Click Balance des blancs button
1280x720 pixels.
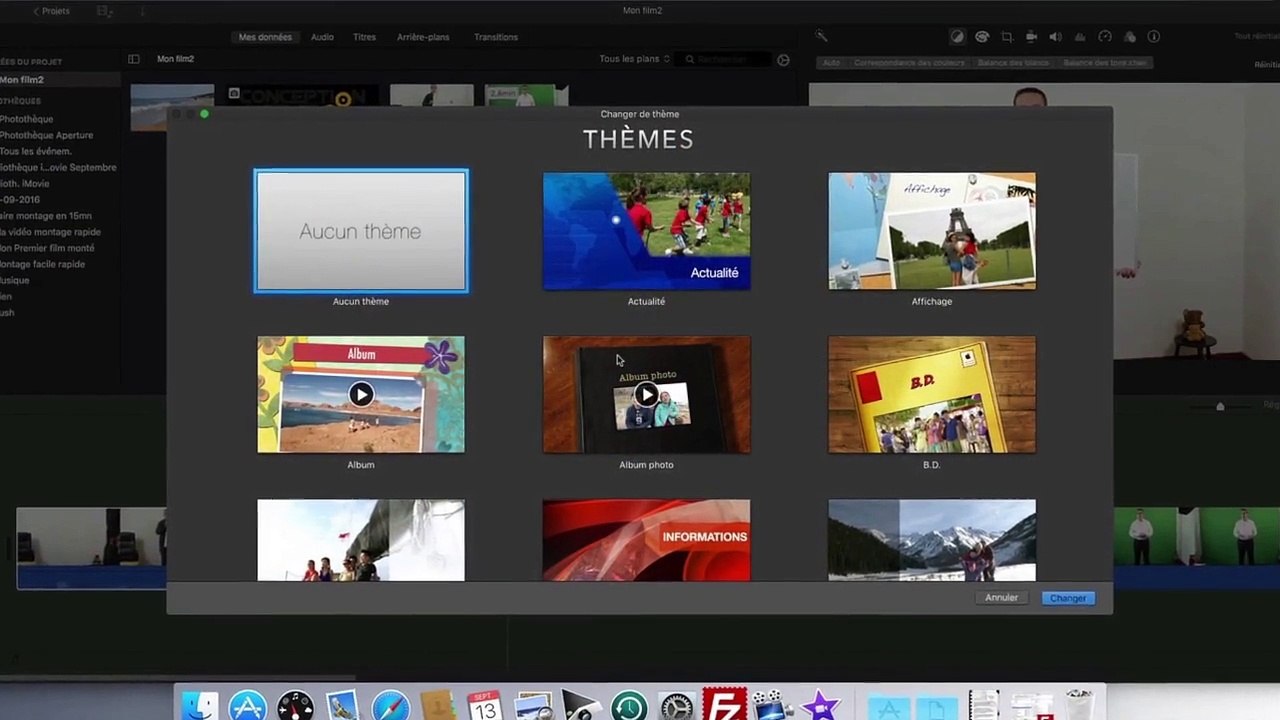(1014, 63)
